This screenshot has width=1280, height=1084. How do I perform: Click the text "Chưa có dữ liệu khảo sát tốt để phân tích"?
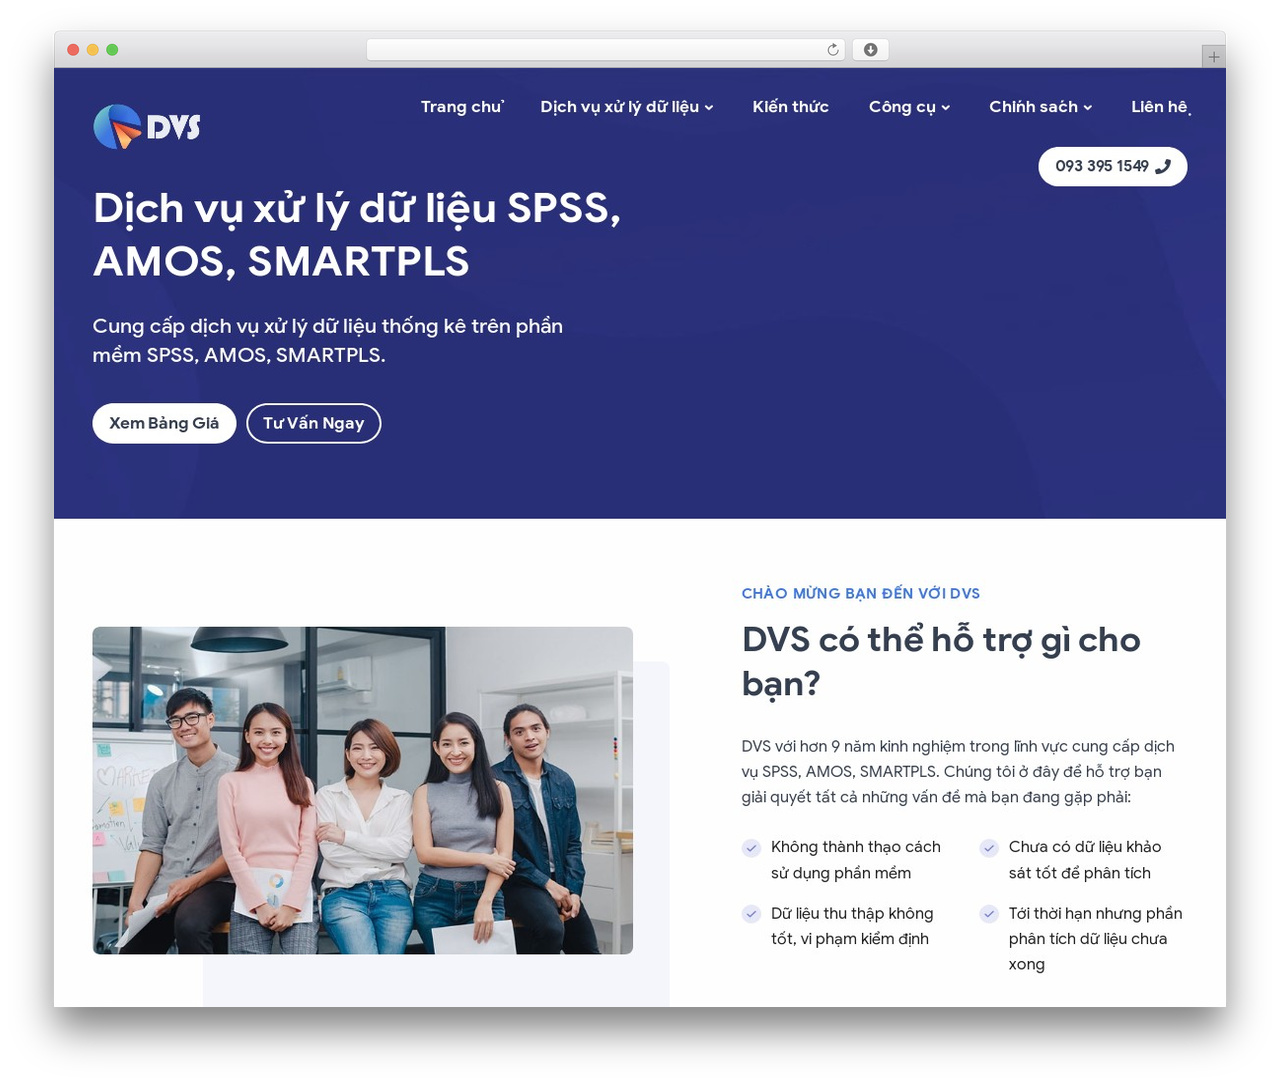[1085, 860]
